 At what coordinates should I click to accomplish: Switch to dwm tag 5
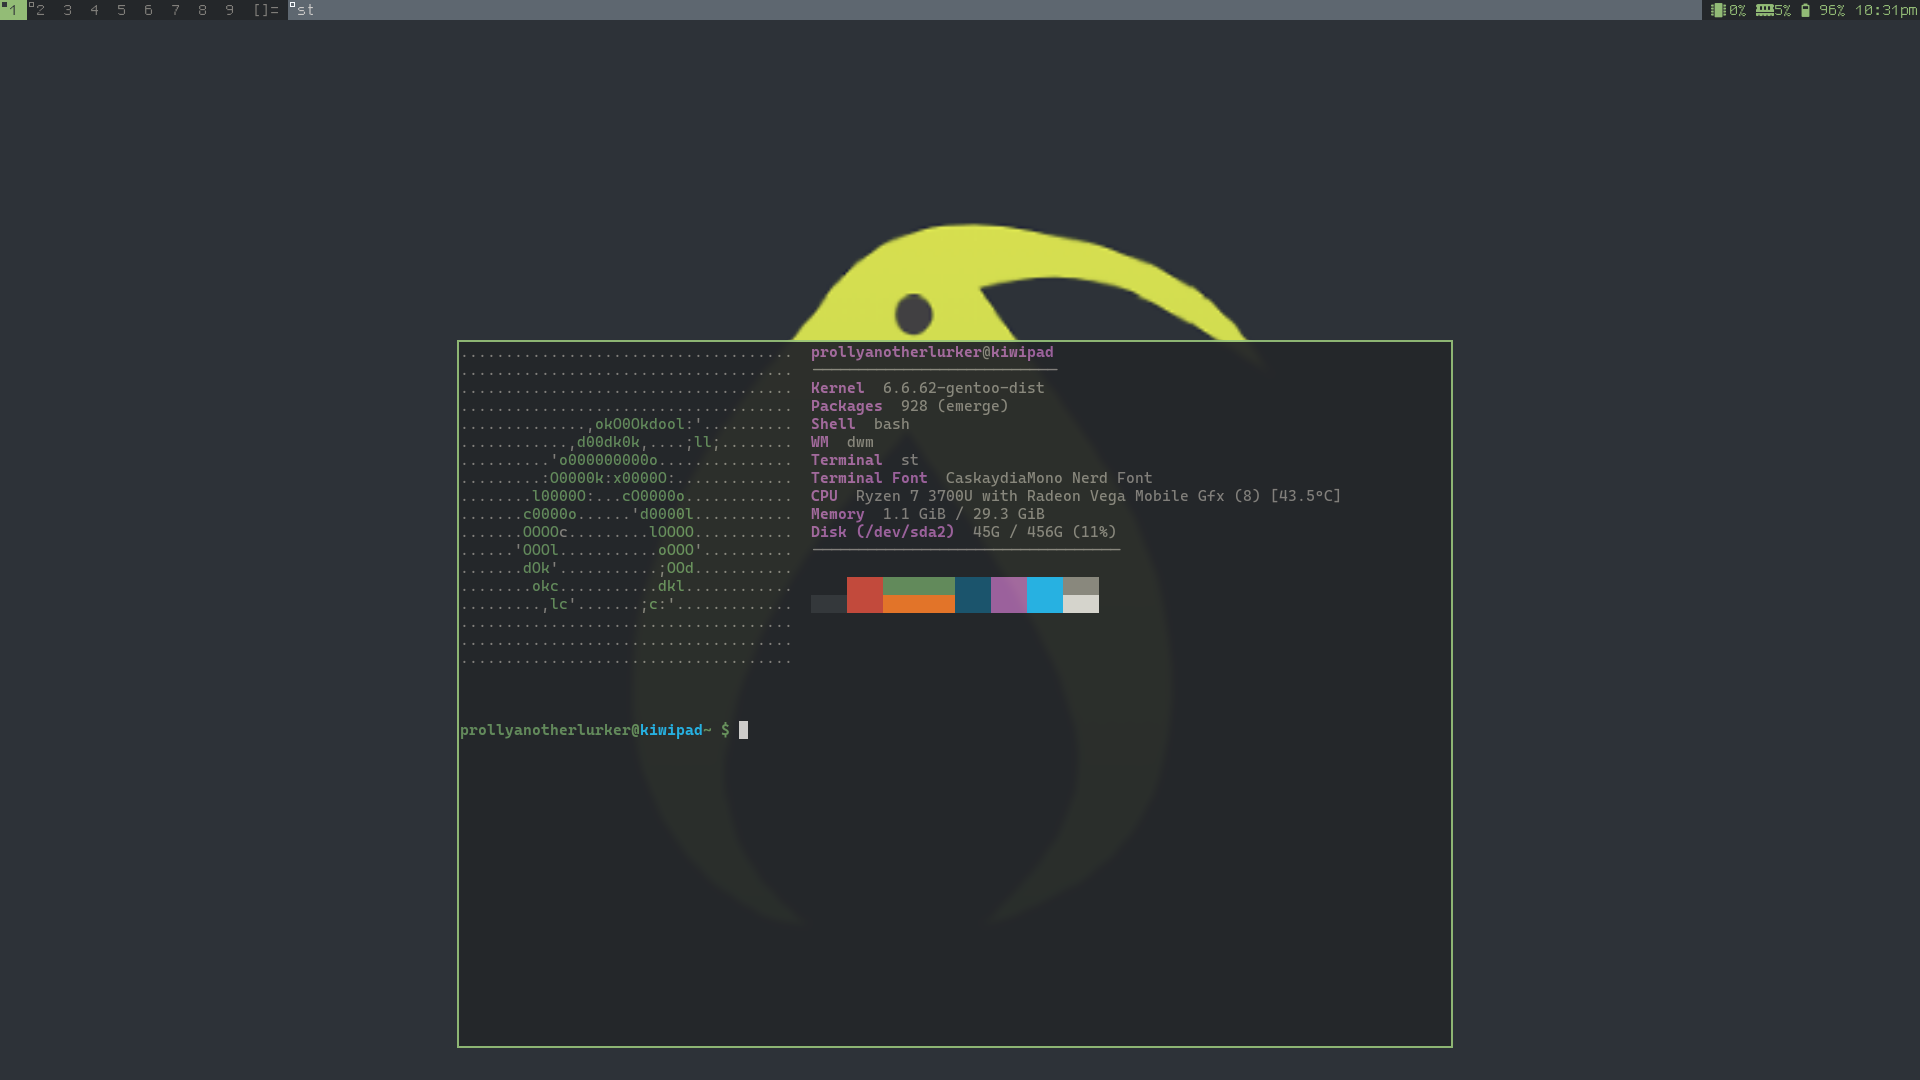[x=122, y=10]
